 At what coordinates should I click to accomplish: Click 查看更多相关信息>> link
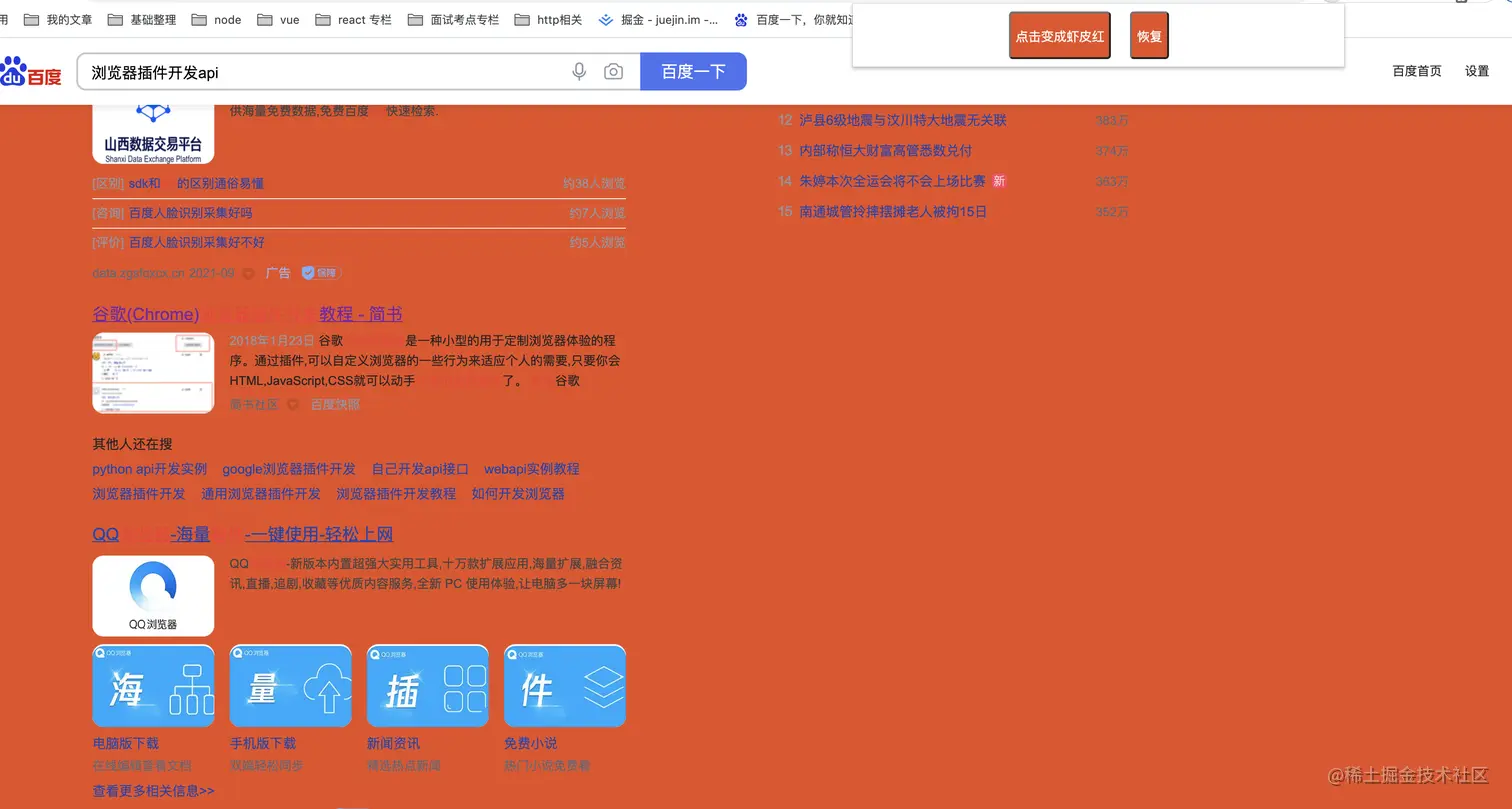click(153, 791)
